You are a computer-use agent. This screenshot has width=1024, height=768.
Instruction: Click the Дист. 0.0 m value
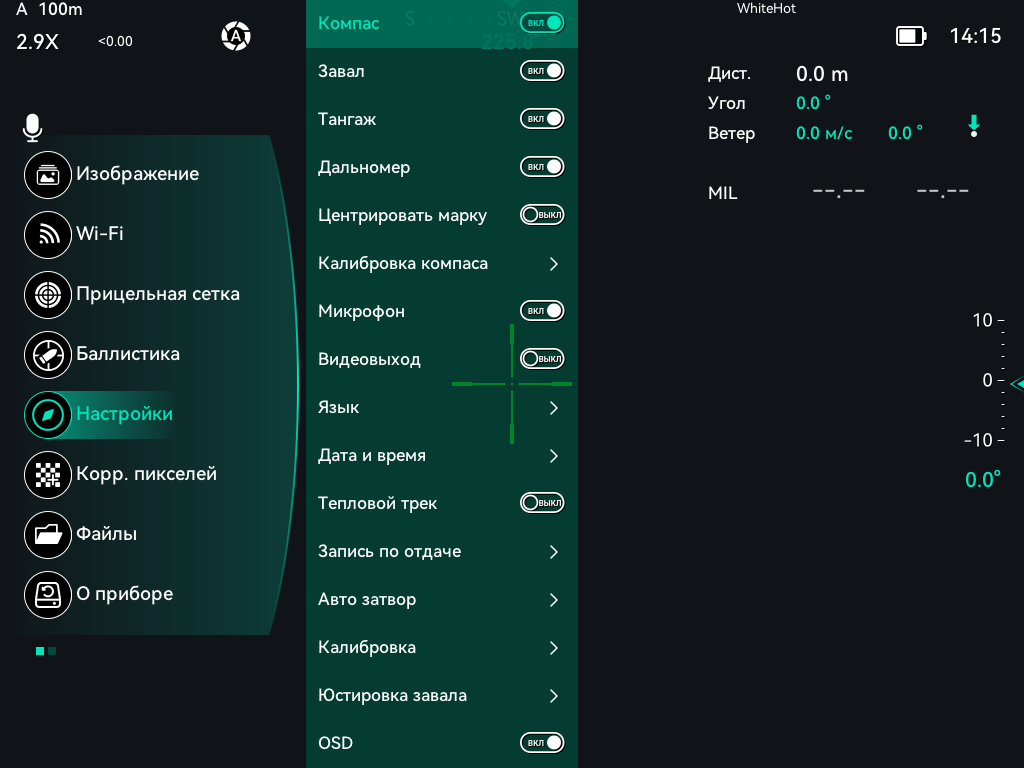click(x=822, y=74)
